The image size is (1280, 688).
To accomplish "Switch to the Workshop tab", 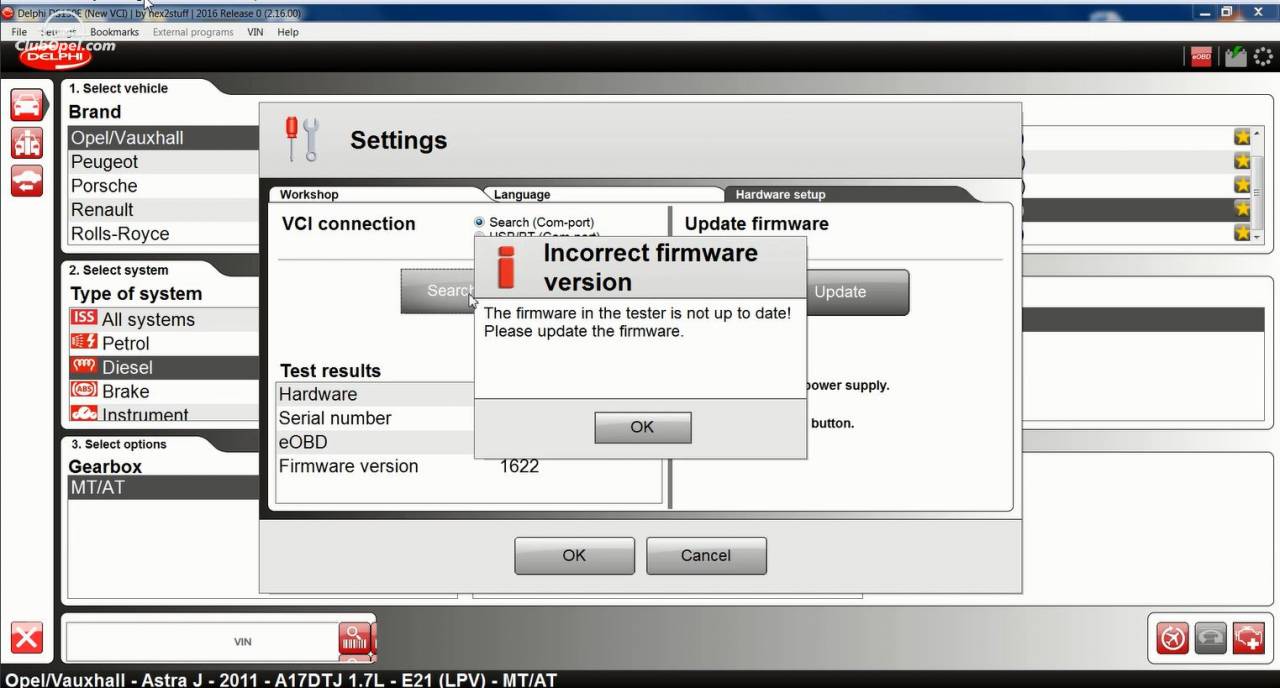I will 309,194.
